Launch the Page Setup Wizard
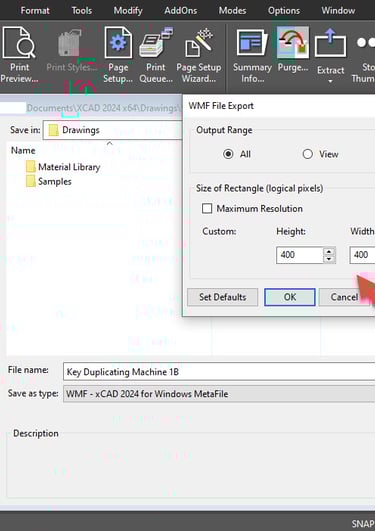Viewport: 375px width, 531px height. (199, 56)
